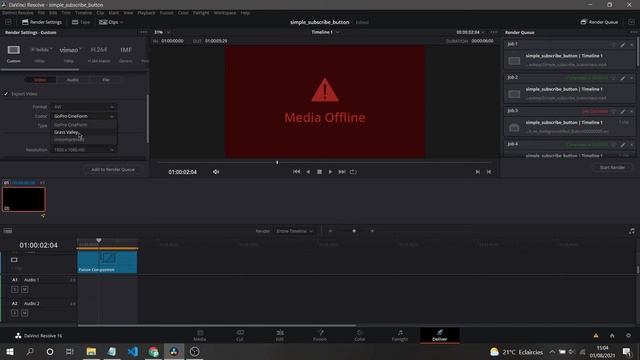Toggle Export Video checkbox

point(6,94)
